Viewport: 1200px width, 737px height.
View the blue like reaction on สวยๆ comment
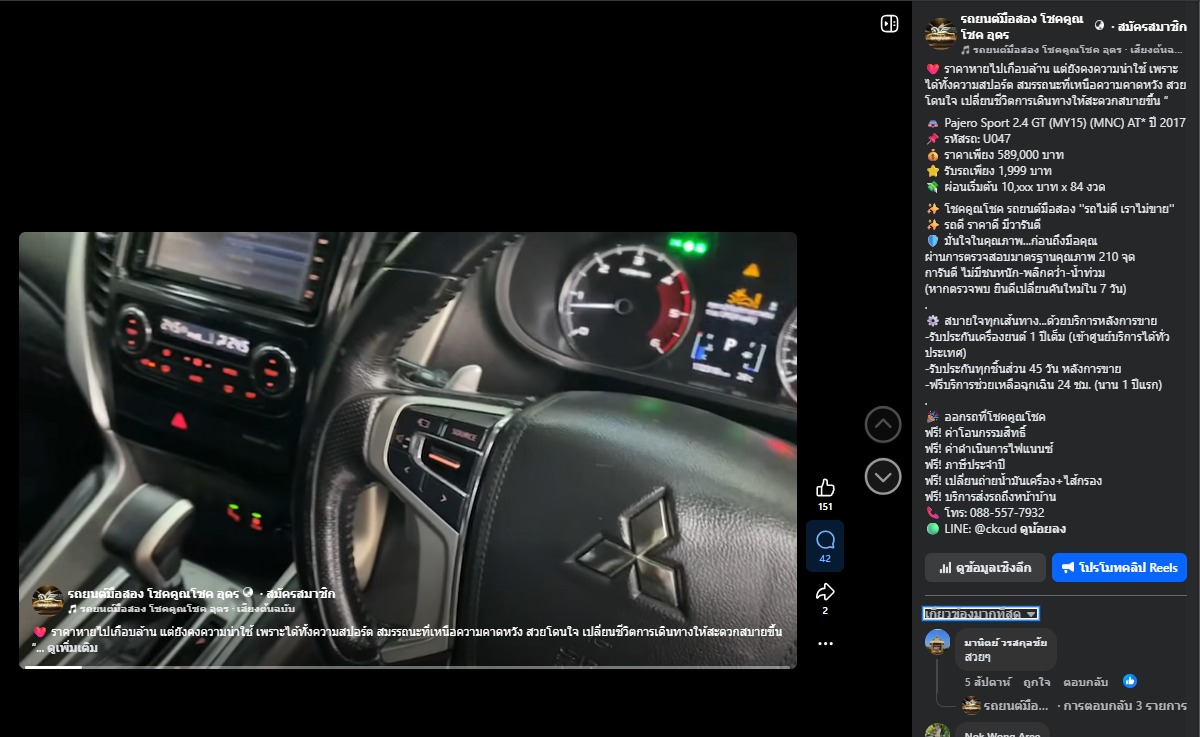click(1130, 681)
